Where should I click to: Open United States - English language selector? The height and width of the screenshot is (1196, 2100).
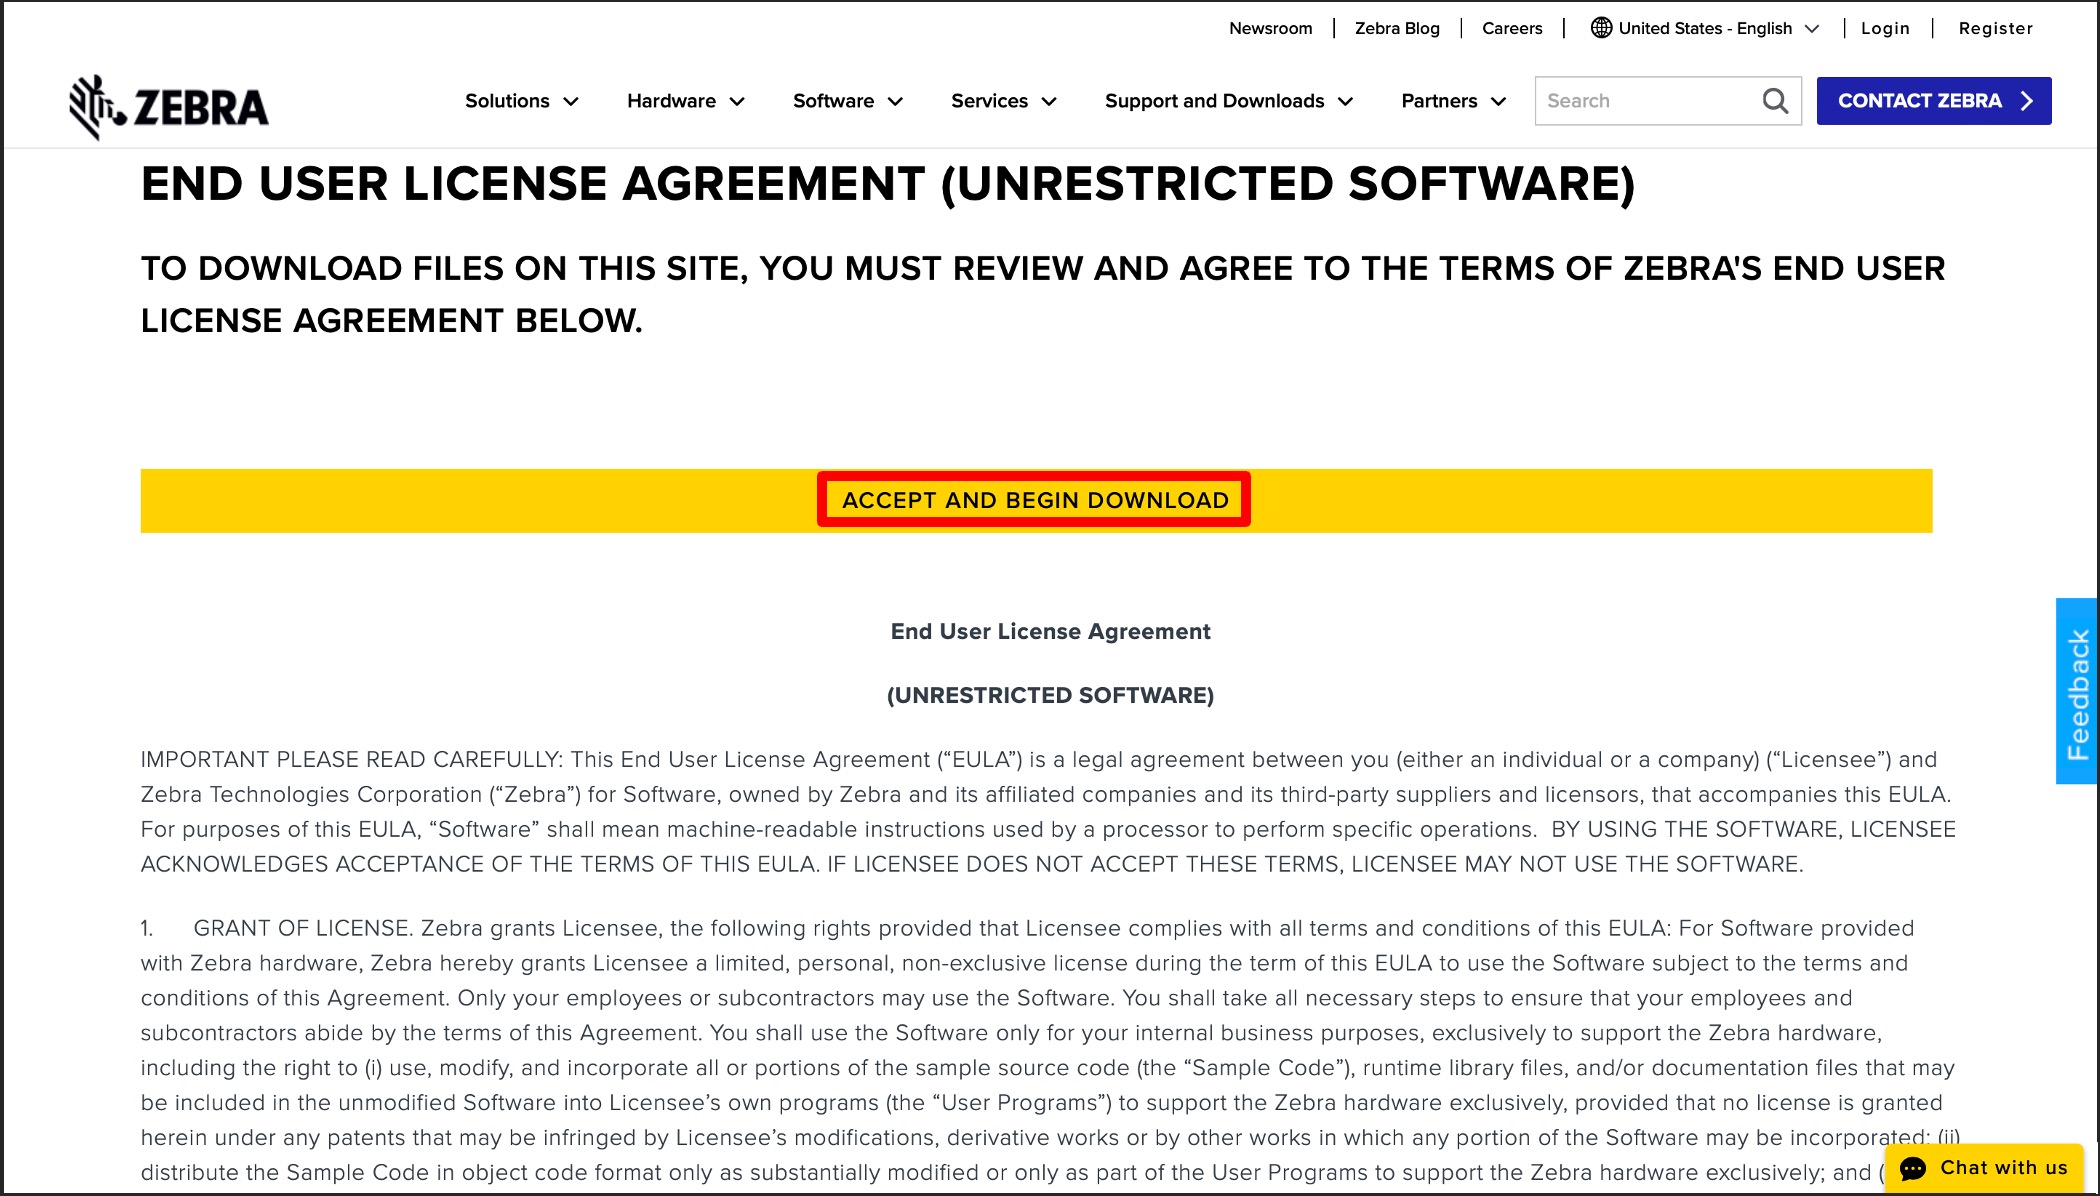[1705, 28]
